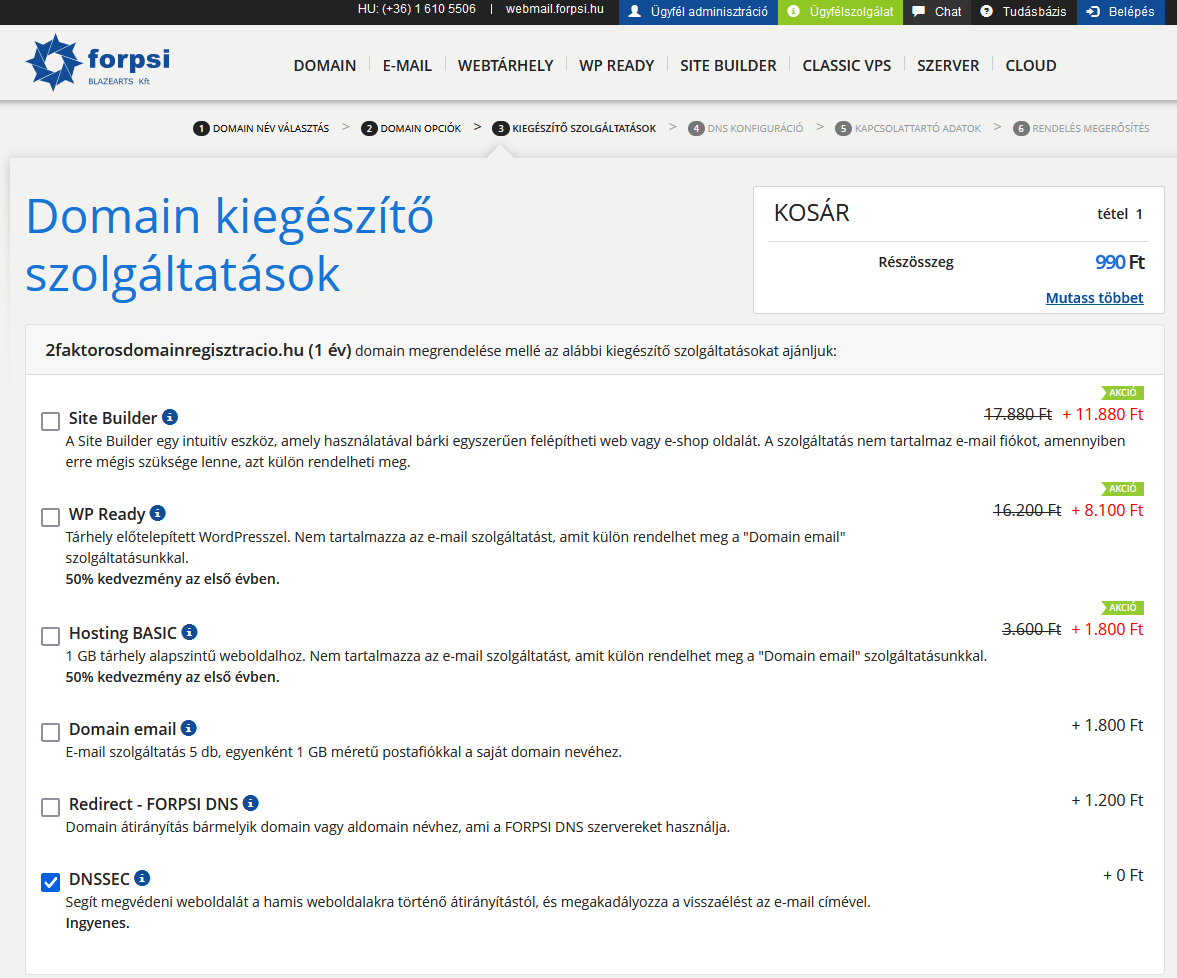The image size is (1177, 978).
Task: Open the E-MAIL menu
Action: (x=408, y=65)
